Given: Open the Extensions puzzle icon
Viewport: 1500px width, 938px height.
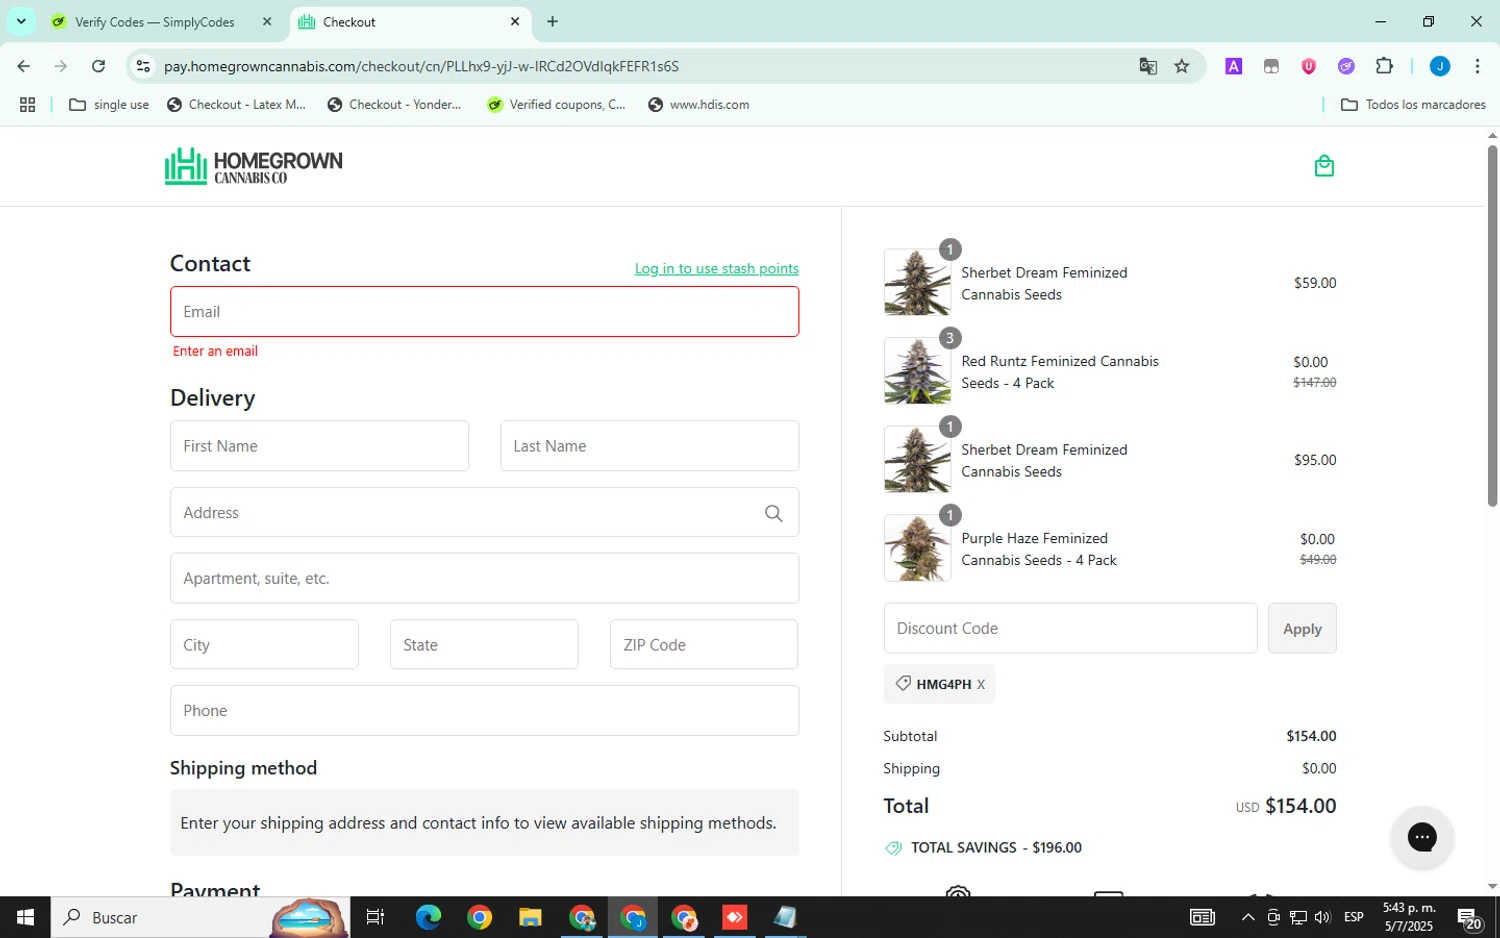Looking at the screenshot, I should tap(1384, 66).
